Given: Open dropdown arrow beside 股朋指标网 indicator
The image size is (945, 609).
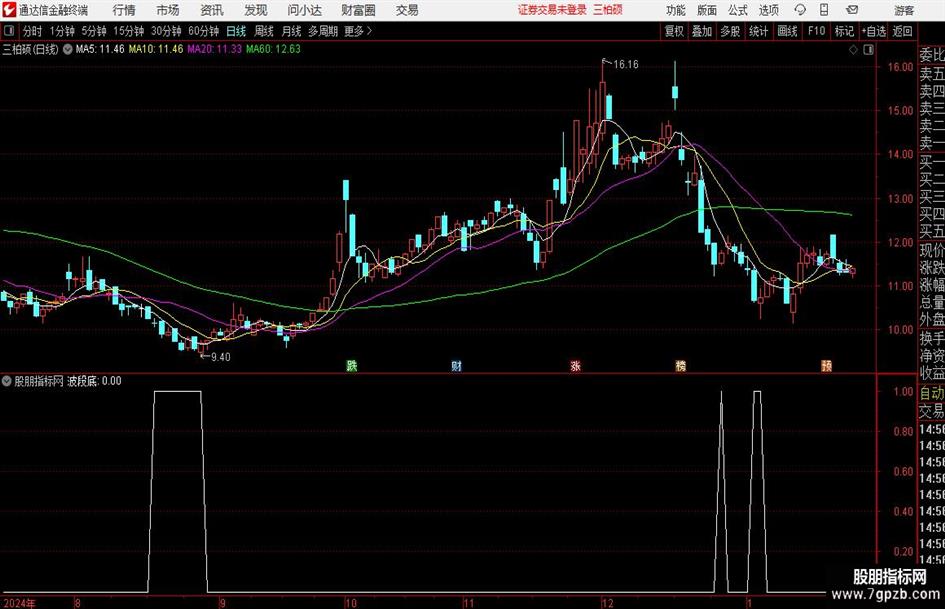Looking at the screenshot, I should coord(7,381).
